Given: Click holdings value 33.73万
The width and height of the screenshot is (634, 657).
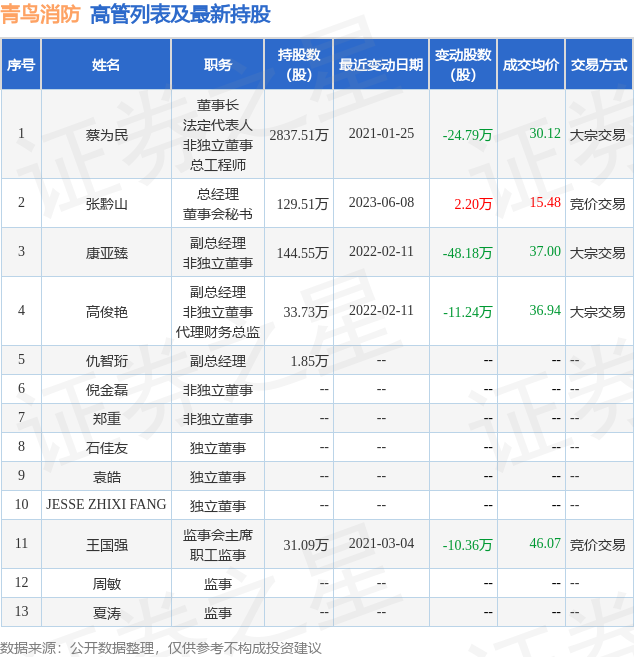Looking at the screenshot, I should pos(305,312).
